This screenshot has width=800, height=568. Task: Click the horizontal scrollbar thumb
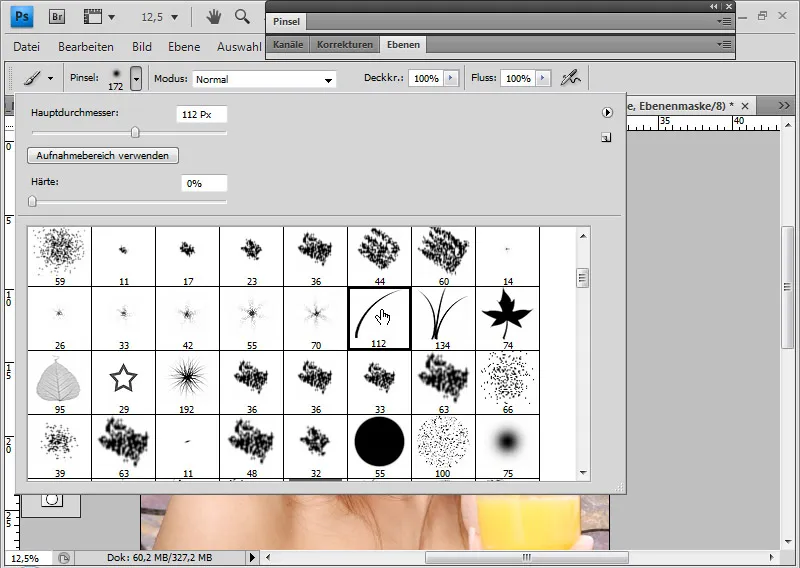527,557
